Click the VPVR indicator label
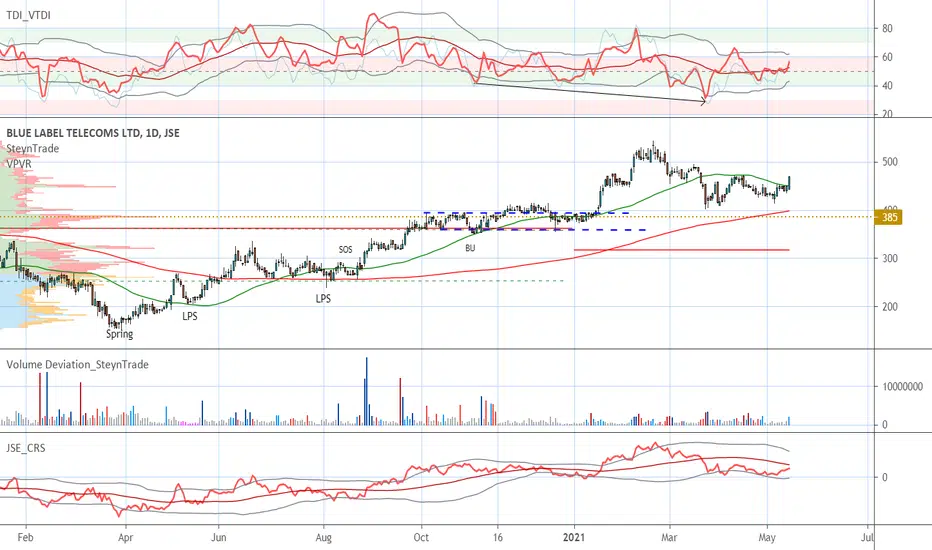The height and width of the screenshot is (550, 932). tap(19, 164)
